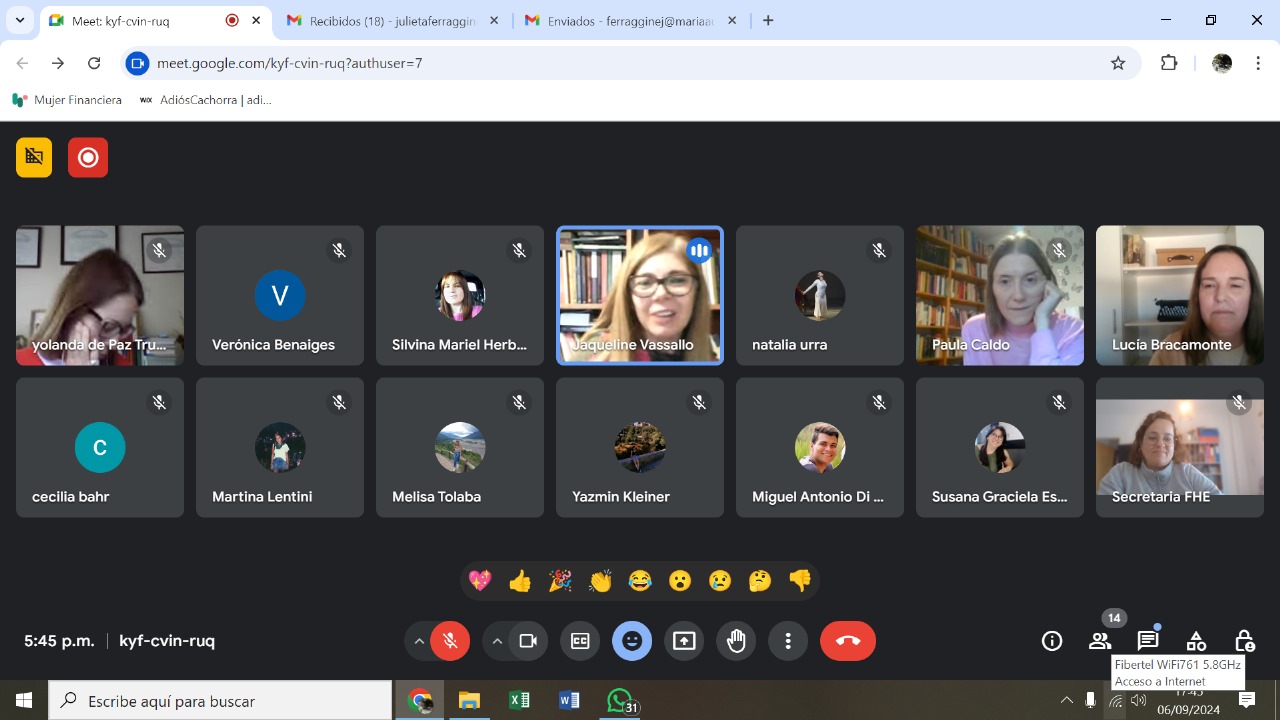Show the participants people list

(1100, 641)
